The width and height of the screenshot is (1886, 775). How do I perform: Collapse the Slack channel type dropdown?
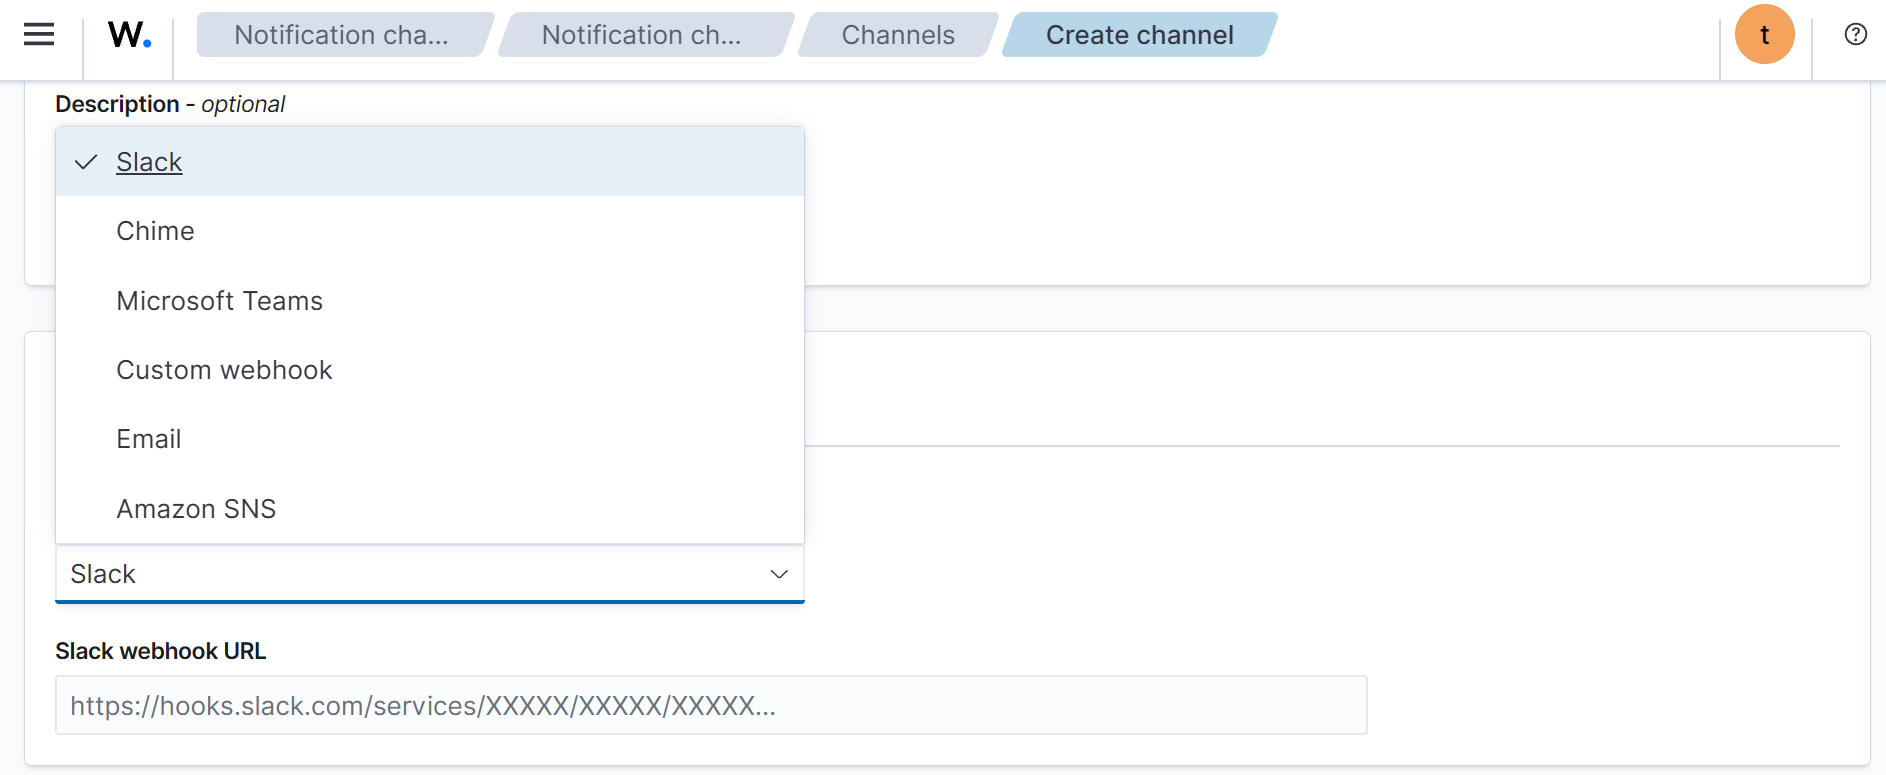[430, 574]
